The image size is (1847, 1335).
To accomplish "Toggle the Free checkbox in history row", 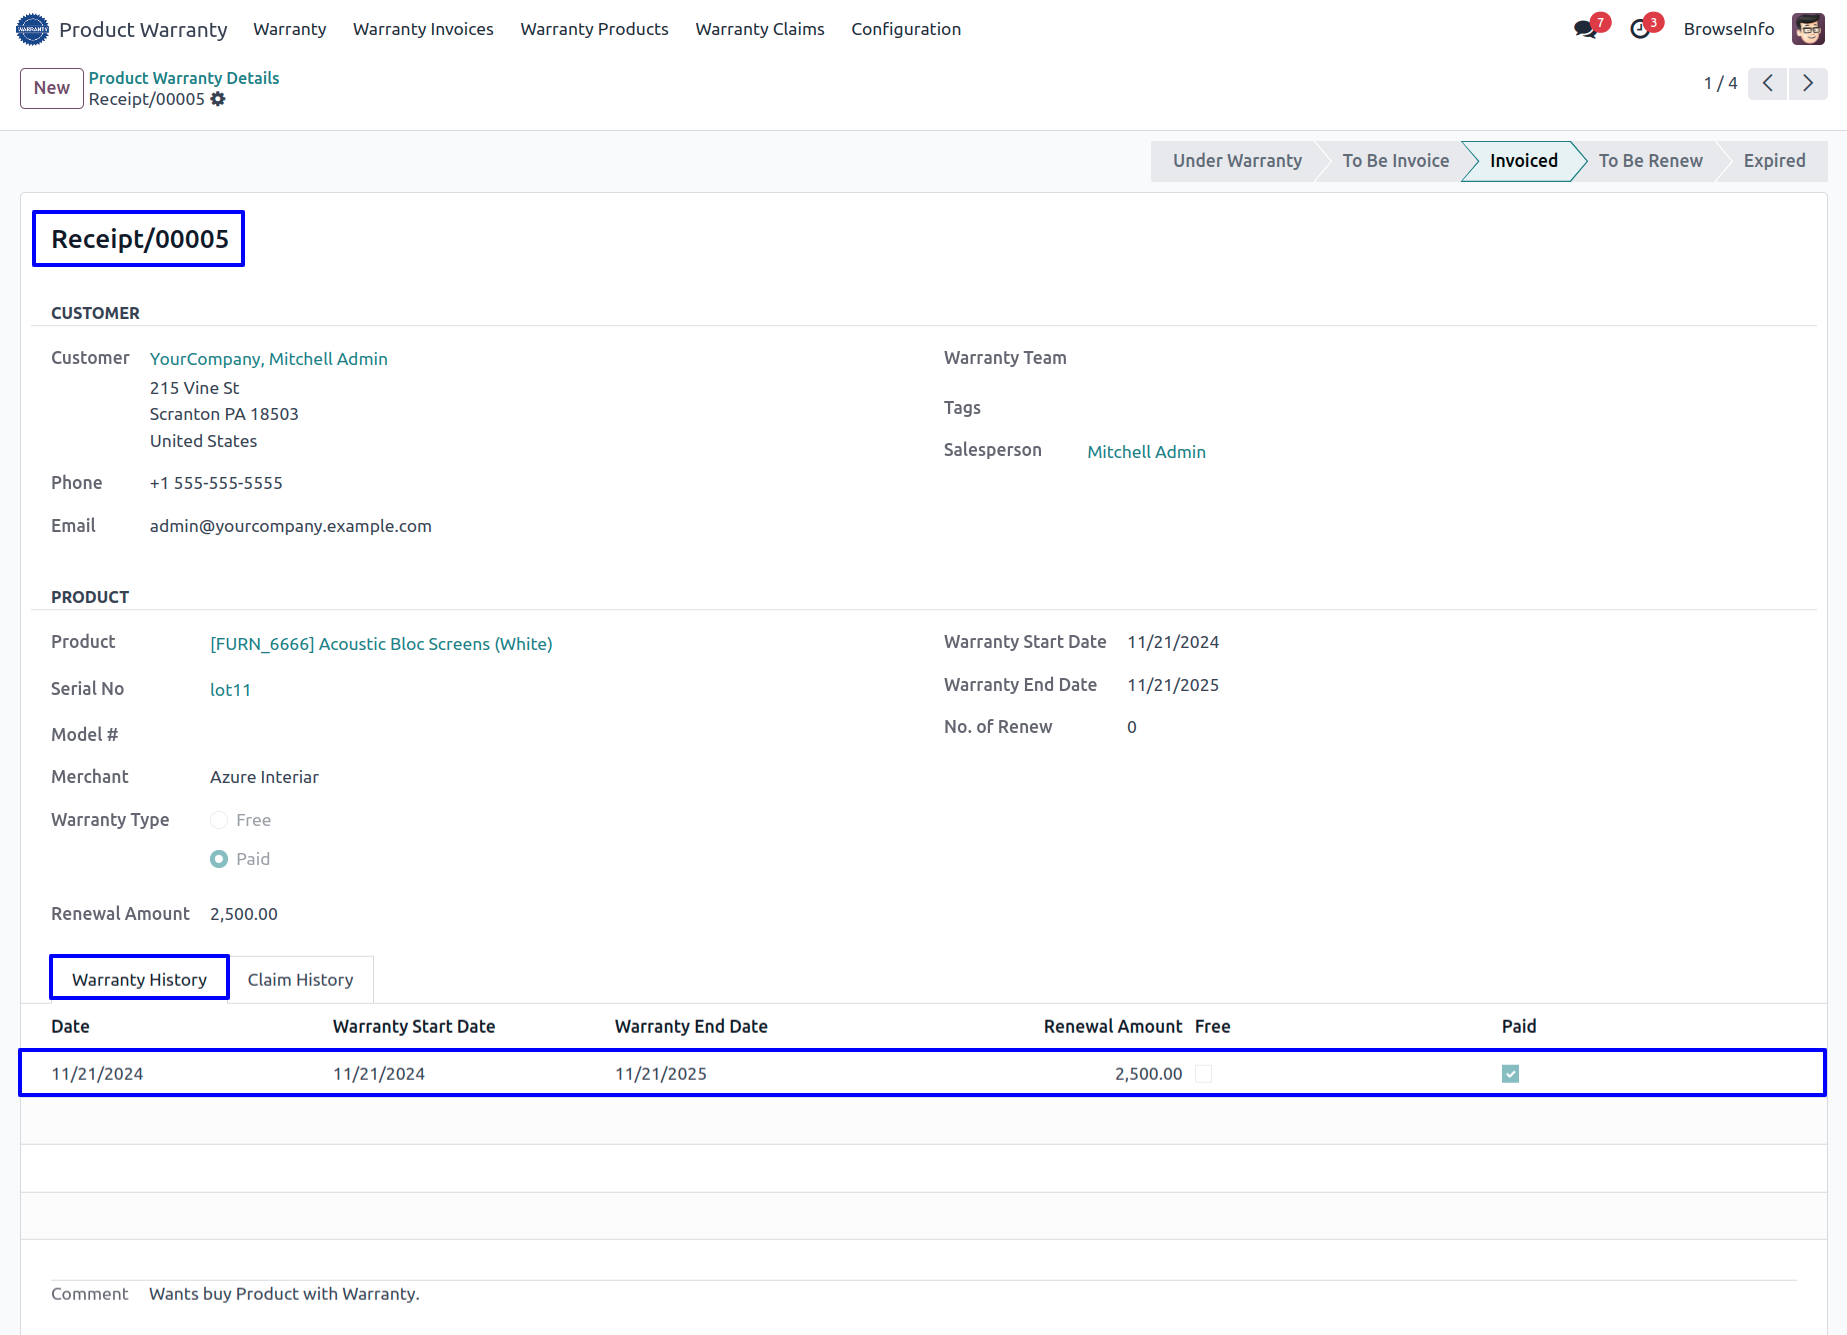I will pyautogui.click(x=1204, y=1074).
